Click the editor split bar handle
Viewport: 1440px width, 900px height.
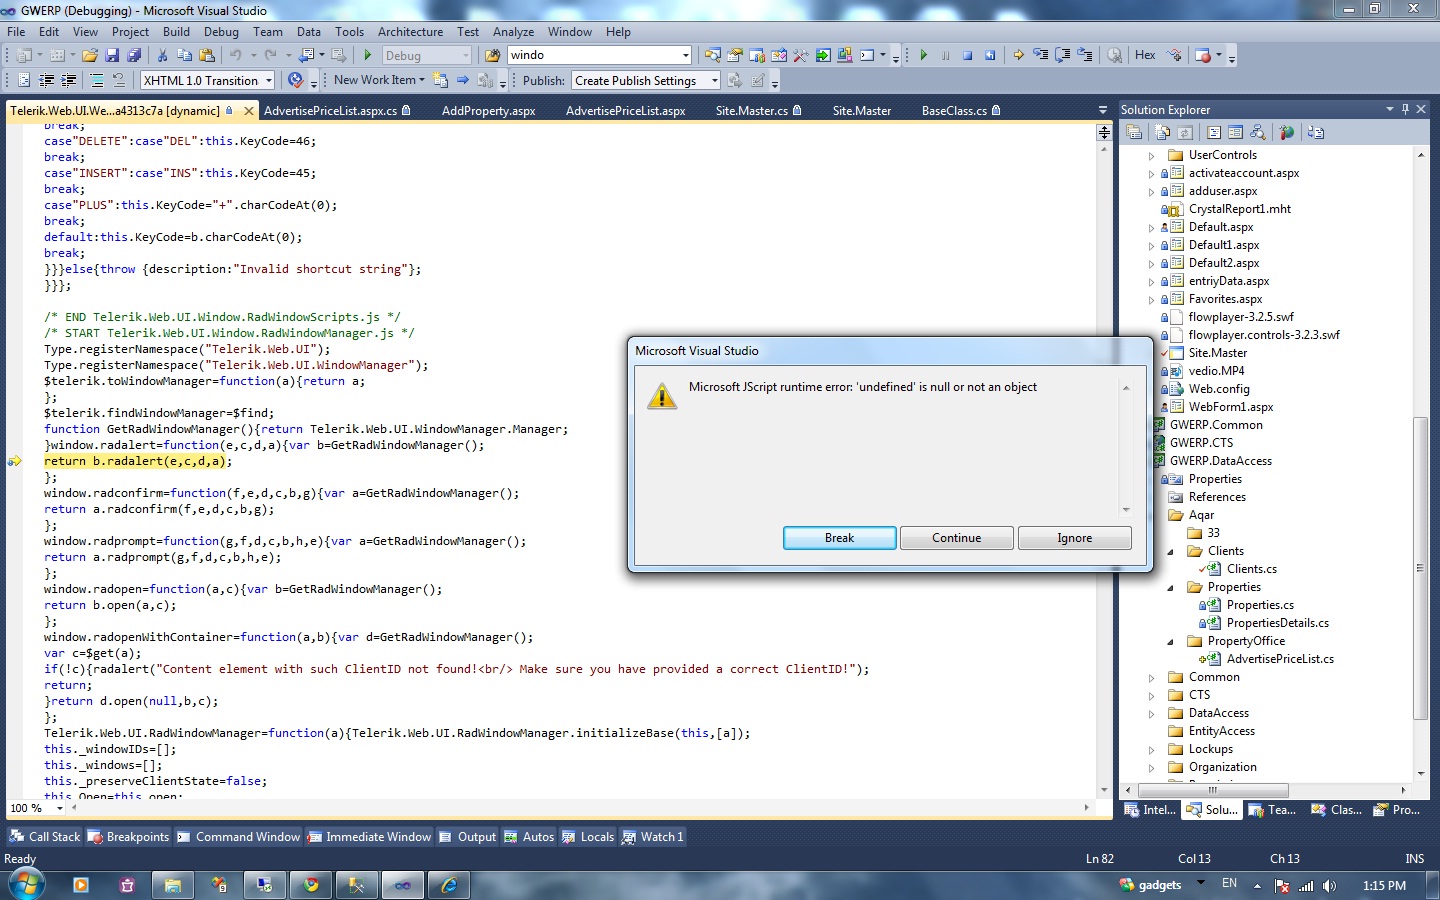tap(1104, 132)
